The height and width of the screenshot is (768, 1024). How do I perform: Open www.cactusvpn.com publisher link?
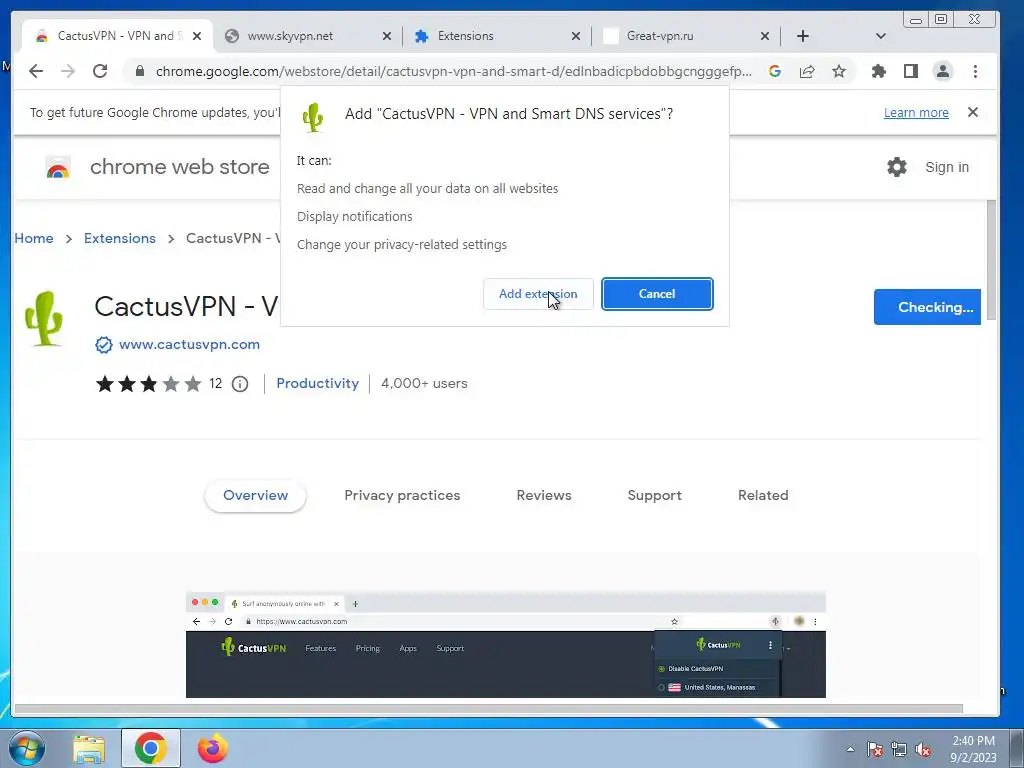tap(189, 344)
